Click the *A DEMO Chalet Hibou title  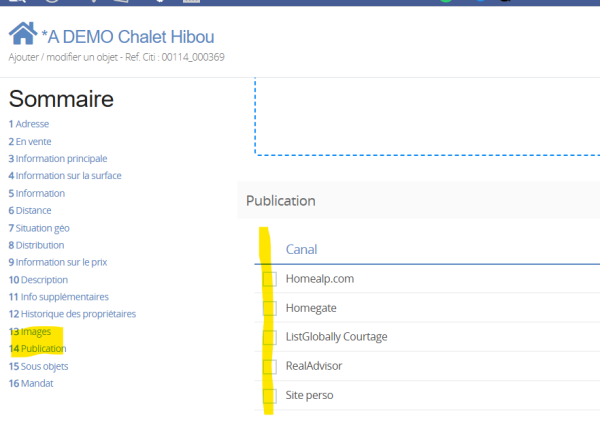click(x=128, y=37)
